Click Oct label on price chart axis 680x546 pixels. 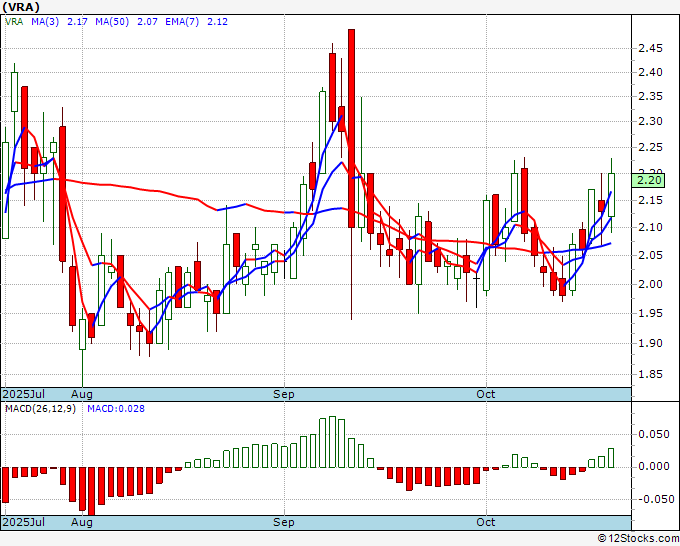tap(486, 394)
